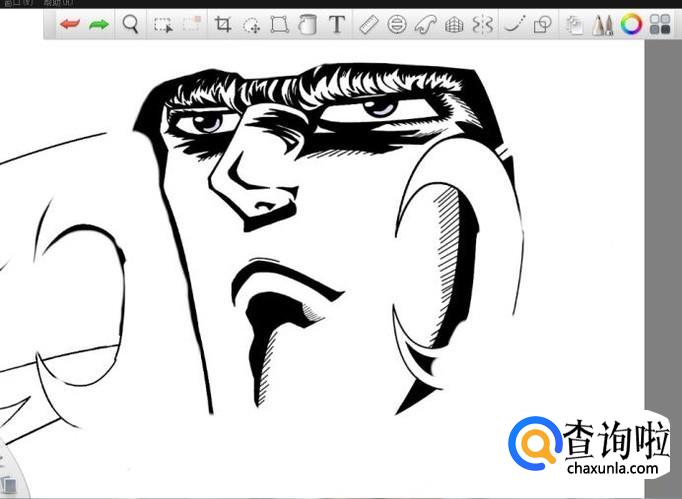Viewport: 682px width, 499px height.
Task: Select the Zoom magnifier tool
Action: coord(130,24)
